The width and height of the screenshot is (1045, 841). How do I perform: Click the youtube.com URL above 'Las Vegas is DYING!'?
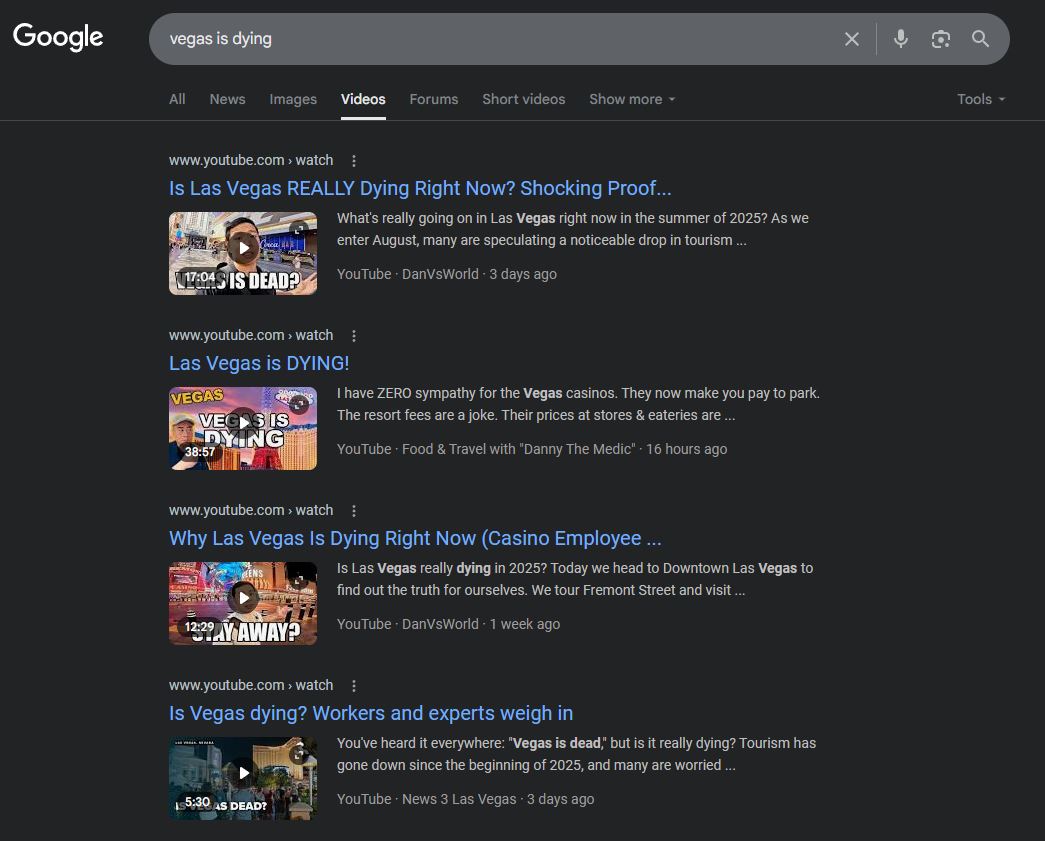pyautogui.click(x=251, y=335)
